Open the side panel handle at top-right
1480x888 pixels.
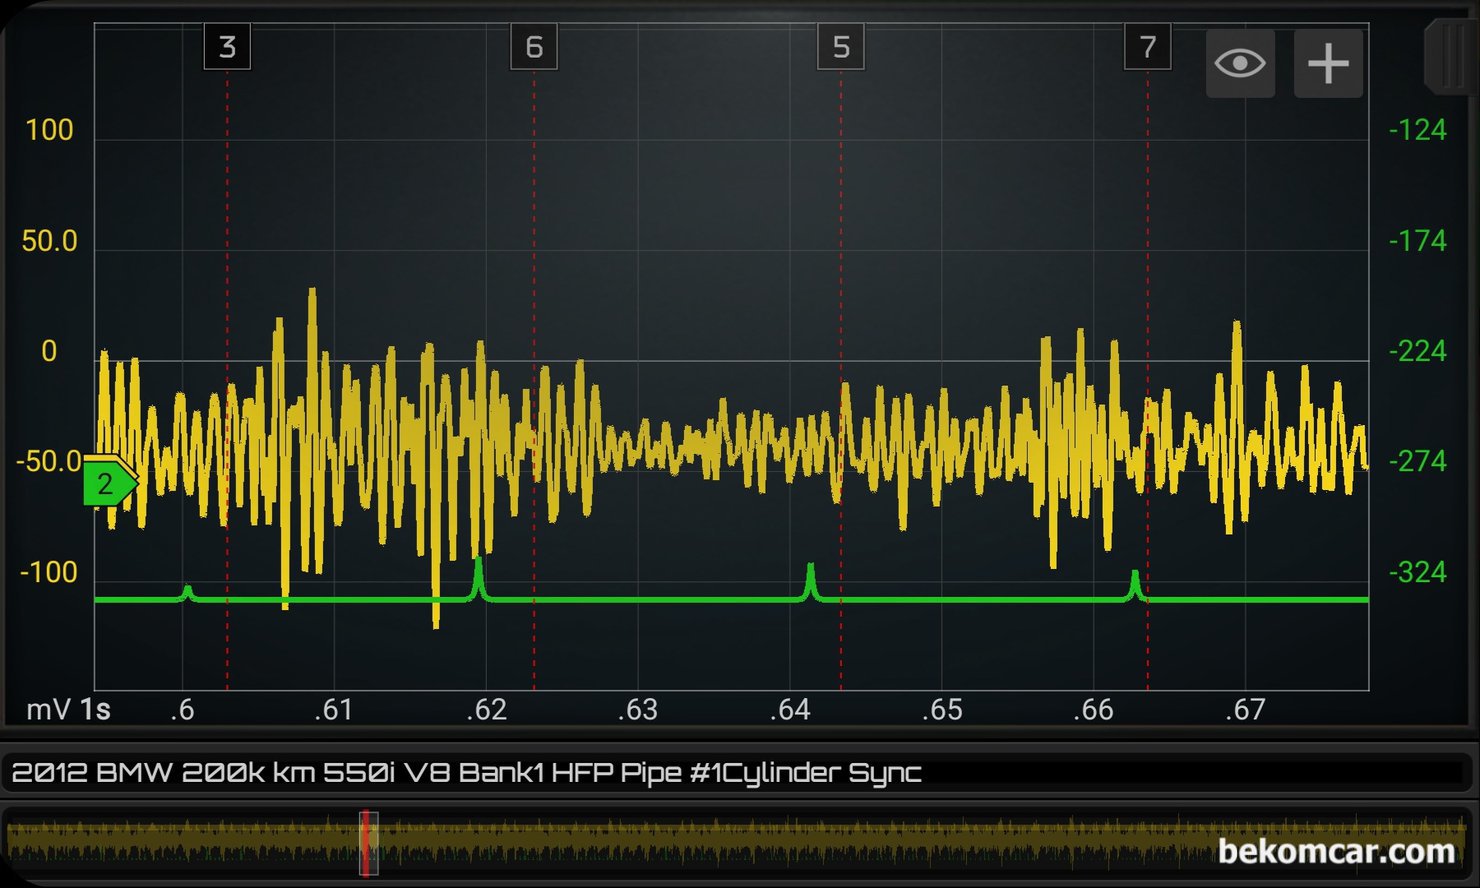(1450, 58)
